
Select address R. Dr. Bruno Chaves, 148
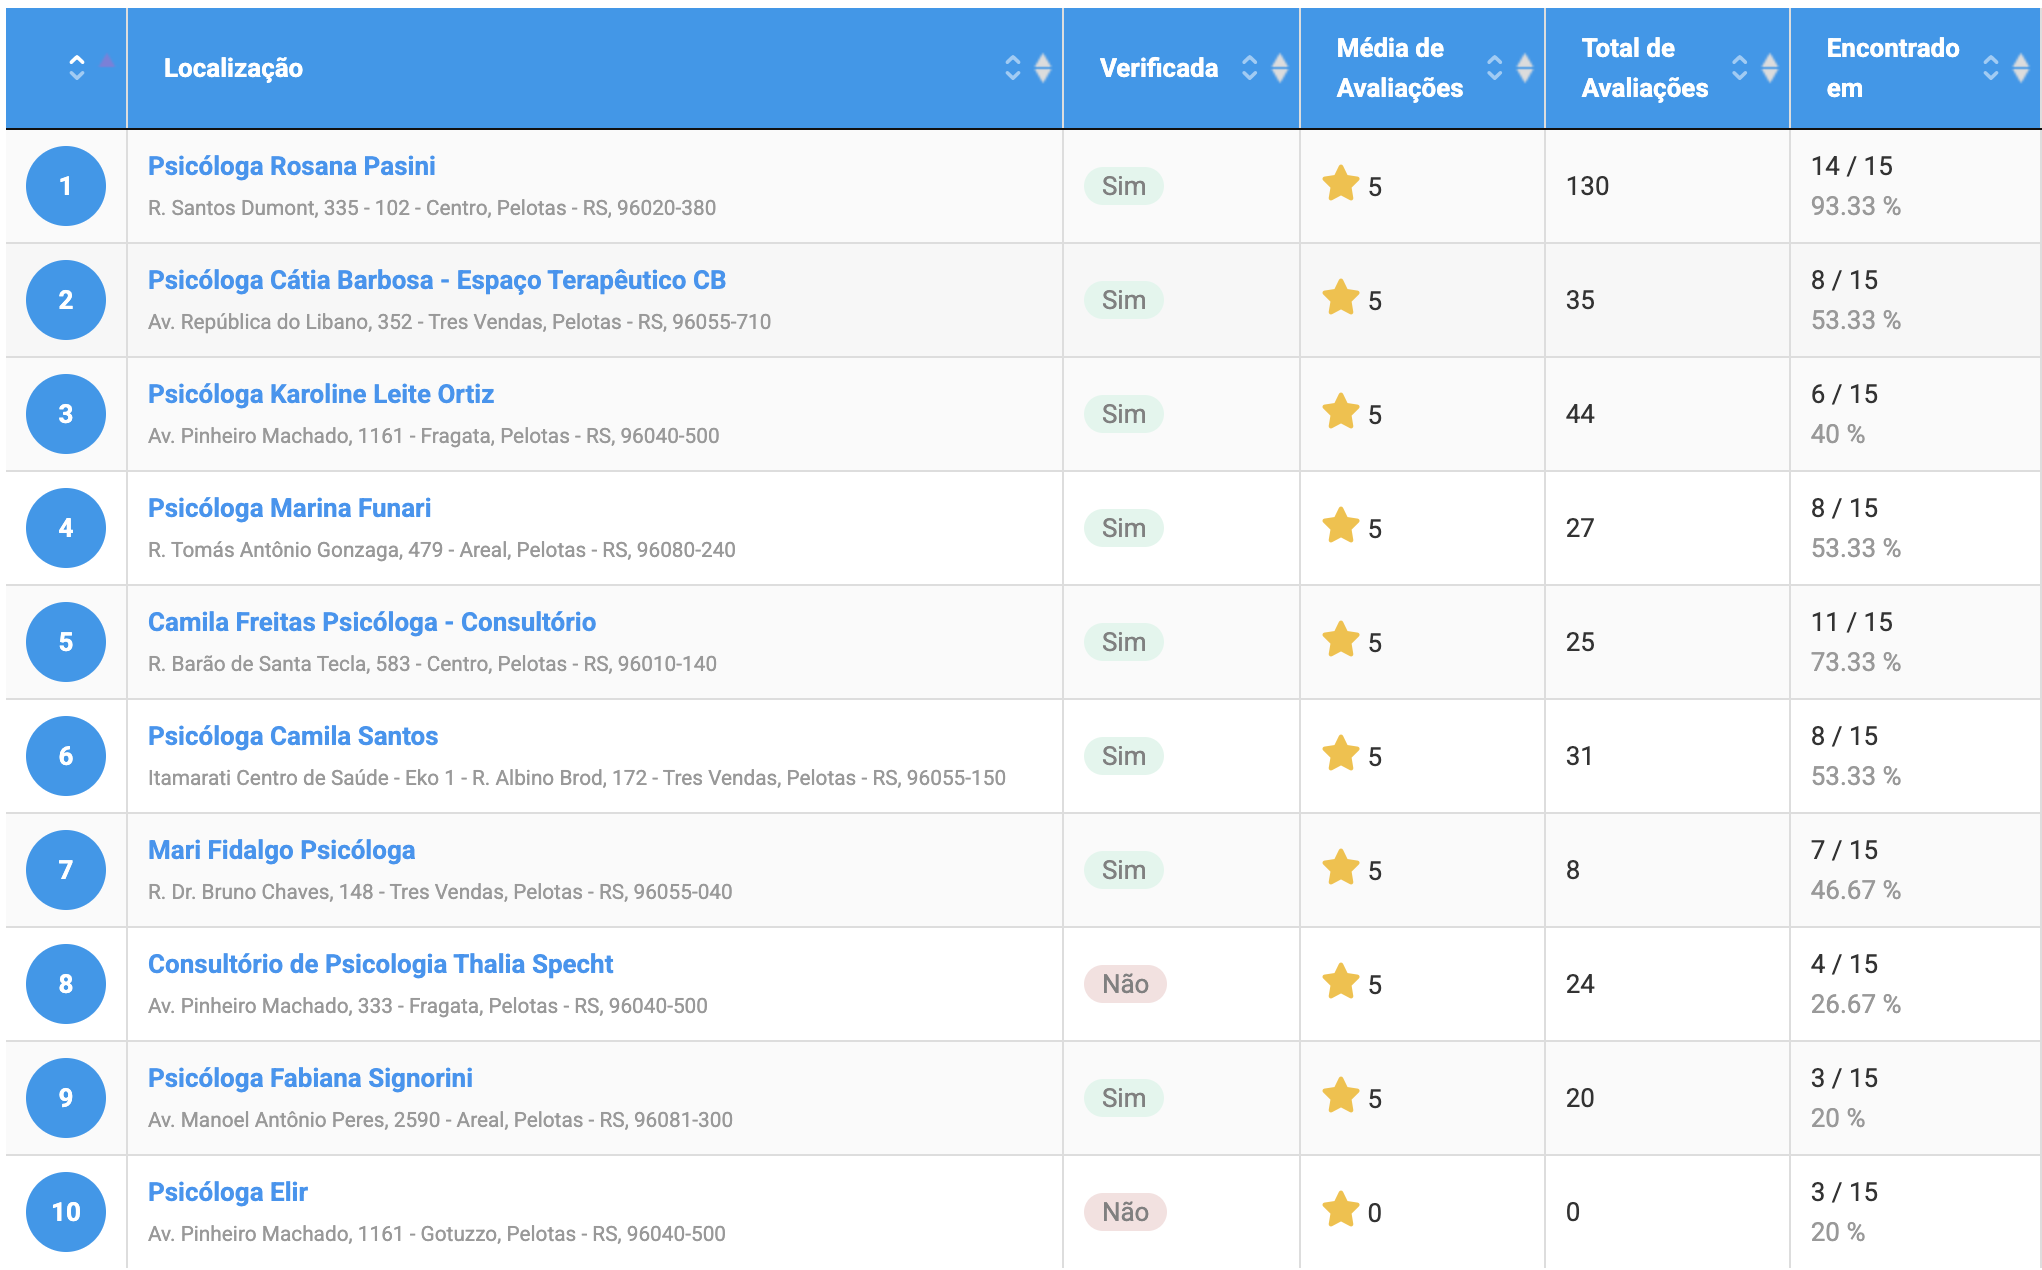(440, 892)
